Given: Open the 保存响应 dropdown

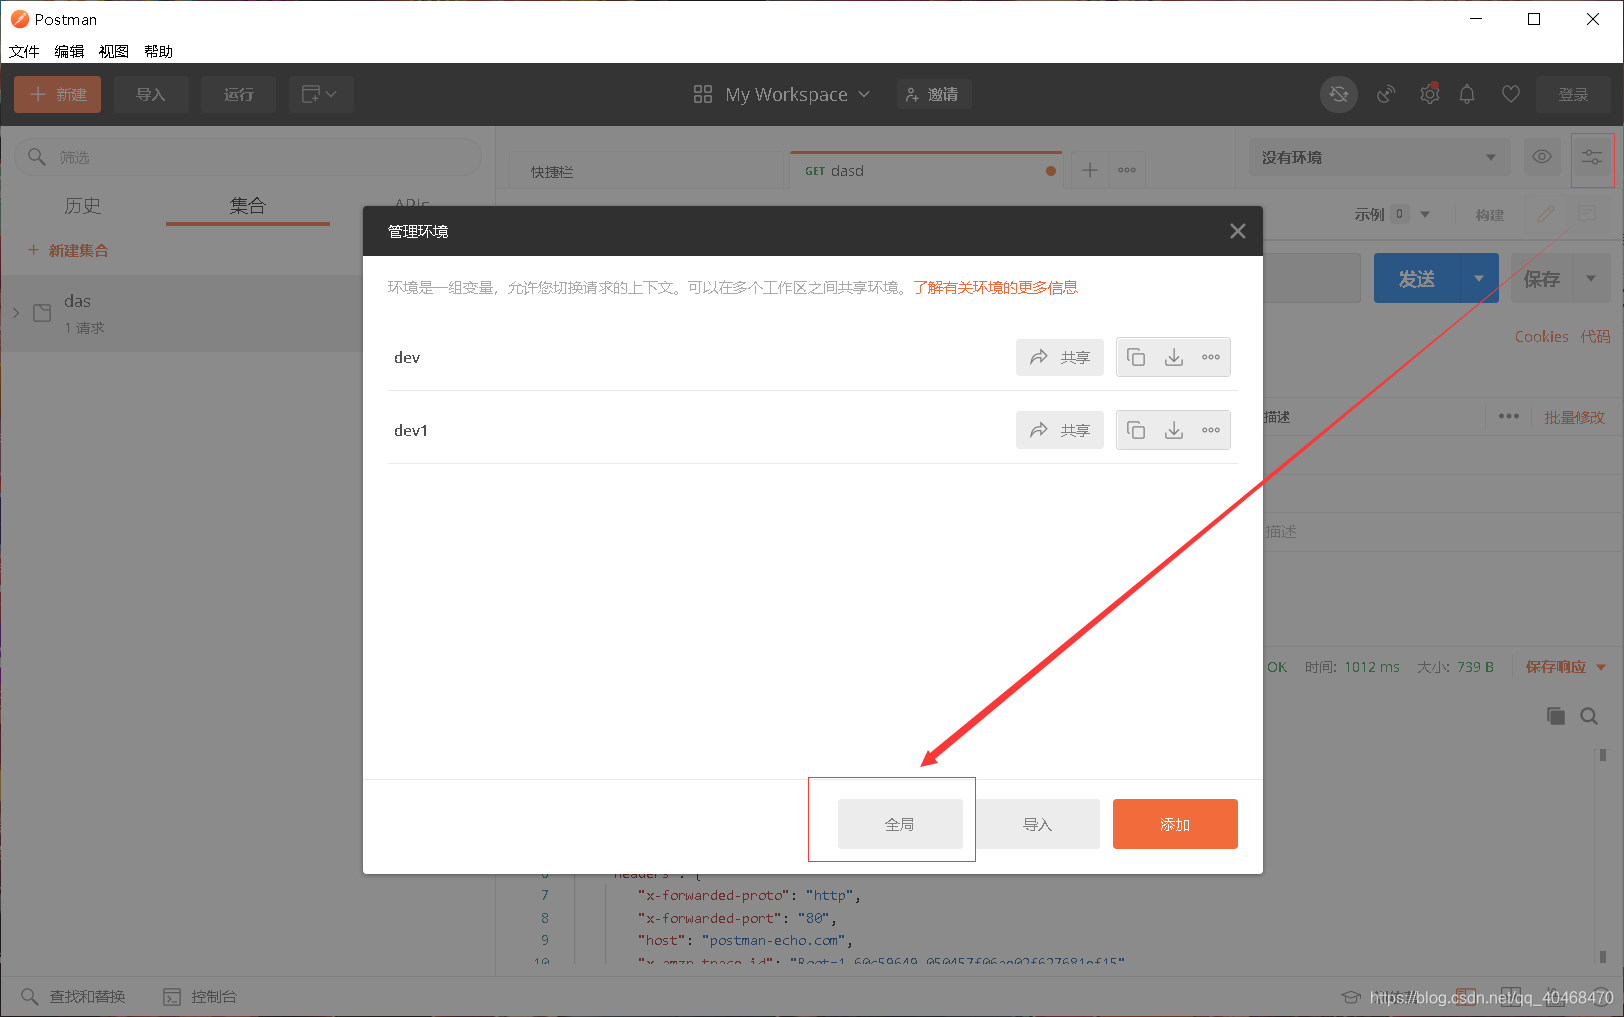Looking at the screenshot, I should click(x=1565, y=667).
